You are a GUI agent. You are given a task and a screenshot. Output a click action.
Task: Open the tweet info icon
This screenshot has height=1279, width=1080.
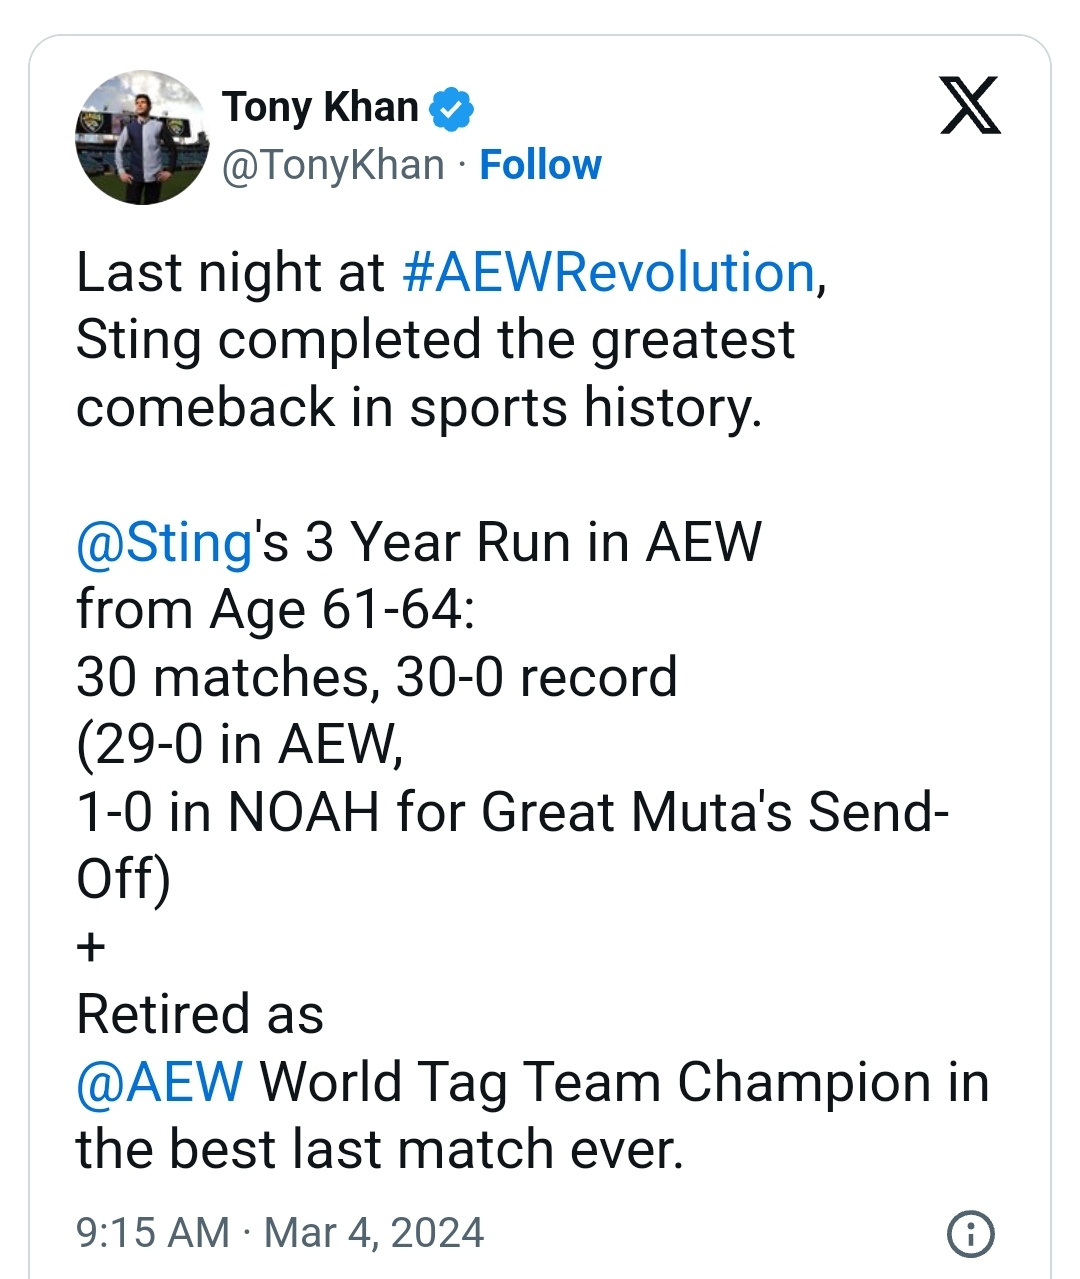[x=970, y=1233]
